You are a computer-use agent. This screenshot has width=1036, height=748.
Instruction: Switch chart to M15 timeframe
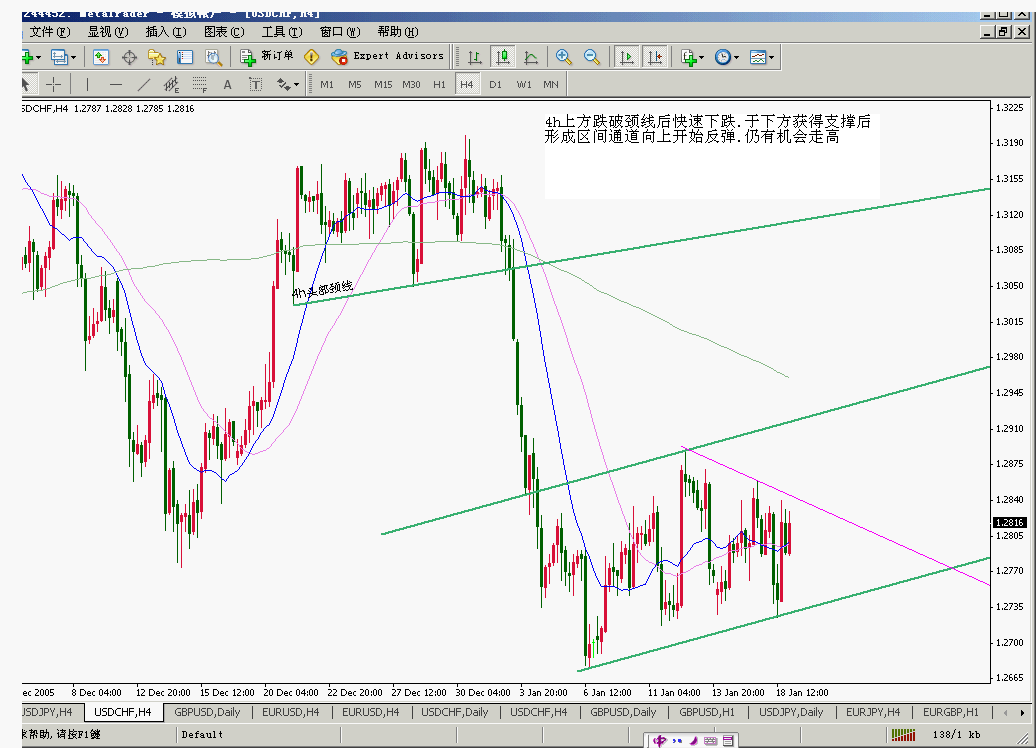pos(383,85)
